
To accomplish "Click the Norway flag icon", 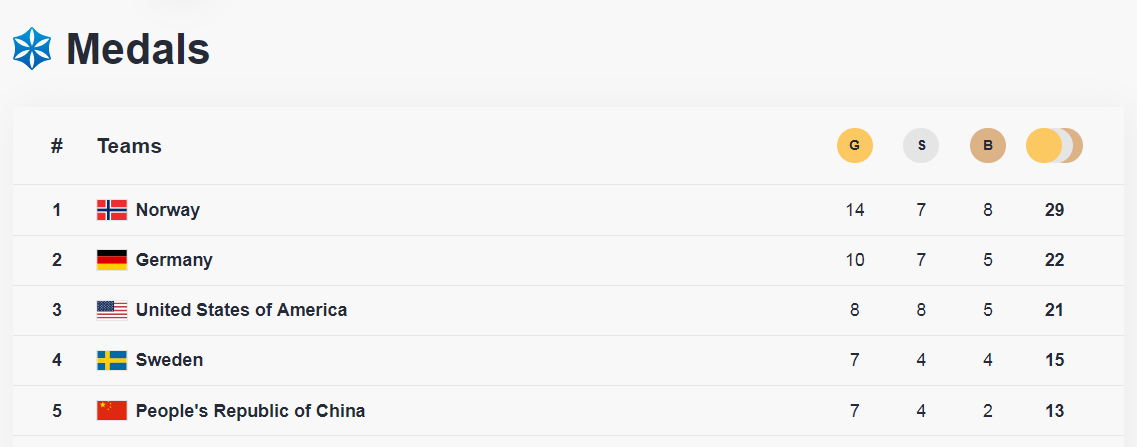I will click(112, 210).
